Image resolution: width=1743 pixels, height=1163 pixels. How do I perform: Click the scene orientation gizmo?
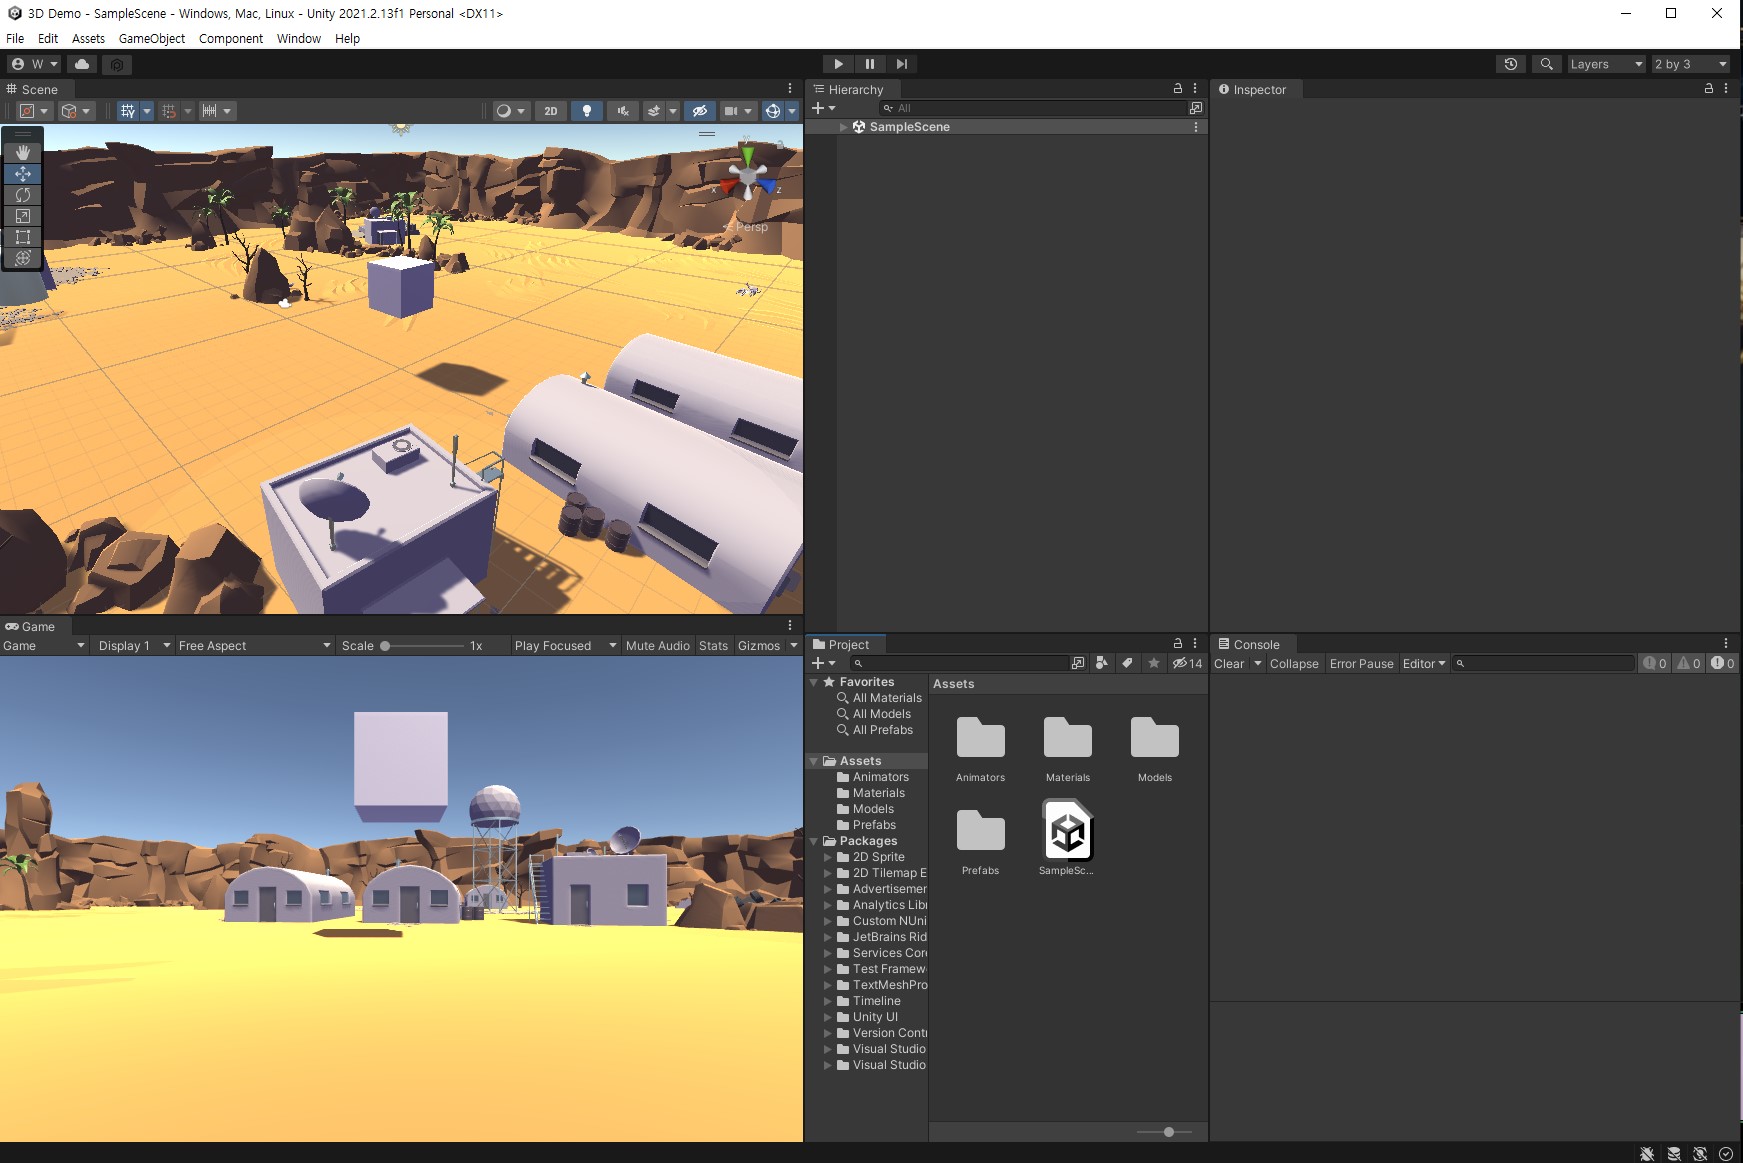(747, 176)
